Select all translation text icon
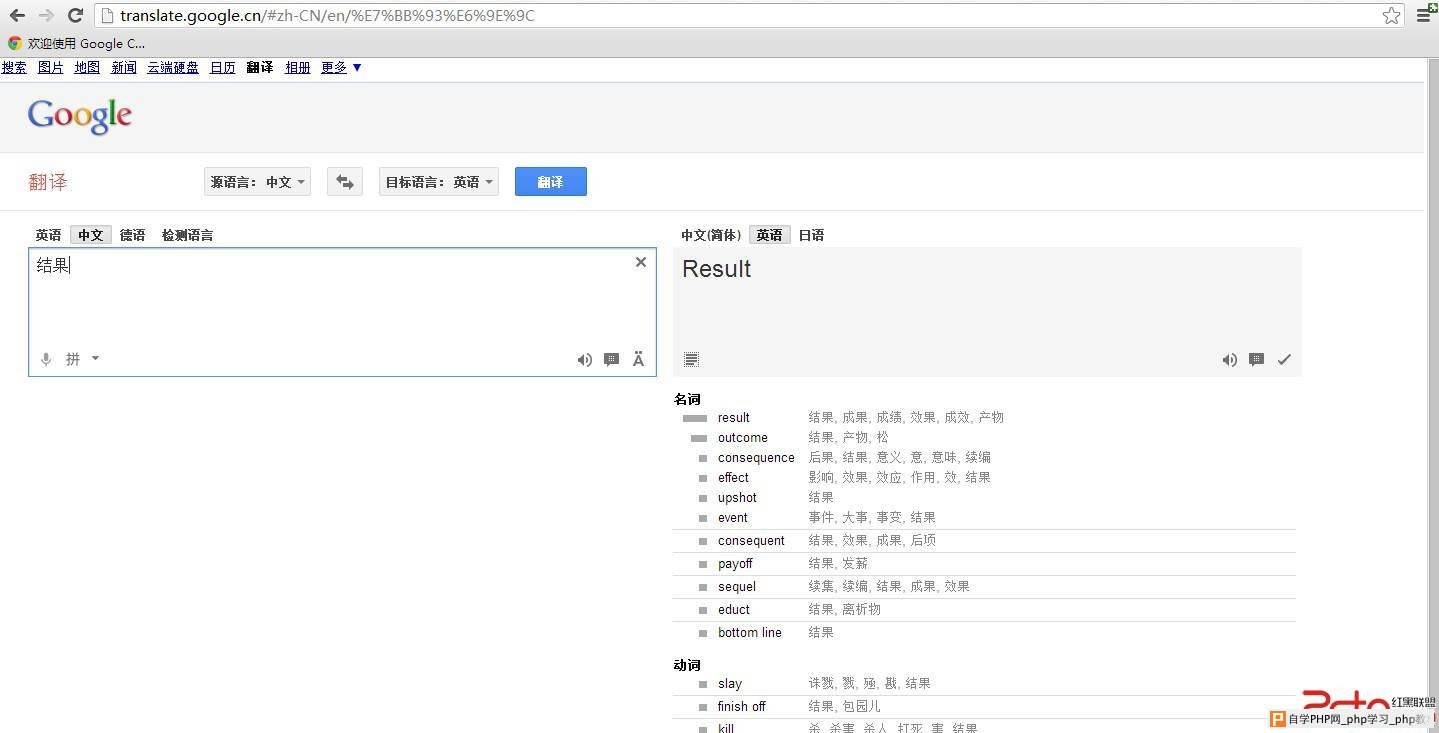1439x733 pixels. (691, 360)
